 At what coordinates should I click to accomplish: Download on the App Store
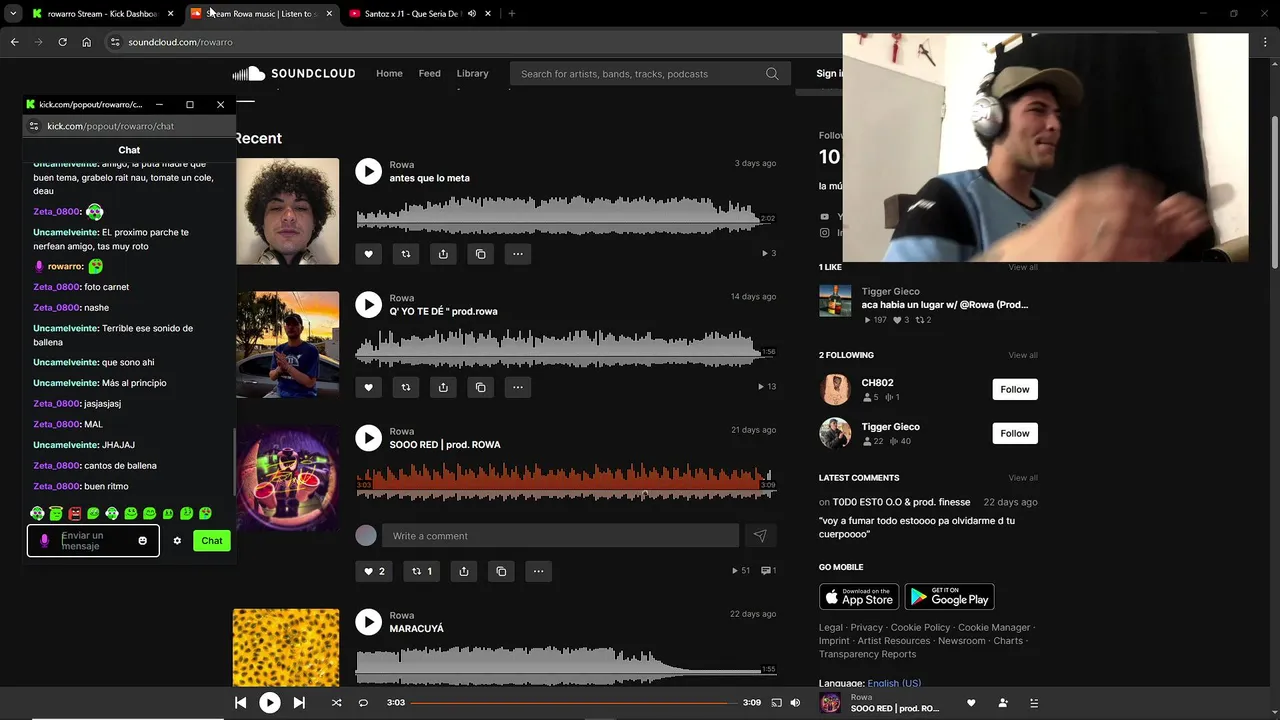coord(859,597)
